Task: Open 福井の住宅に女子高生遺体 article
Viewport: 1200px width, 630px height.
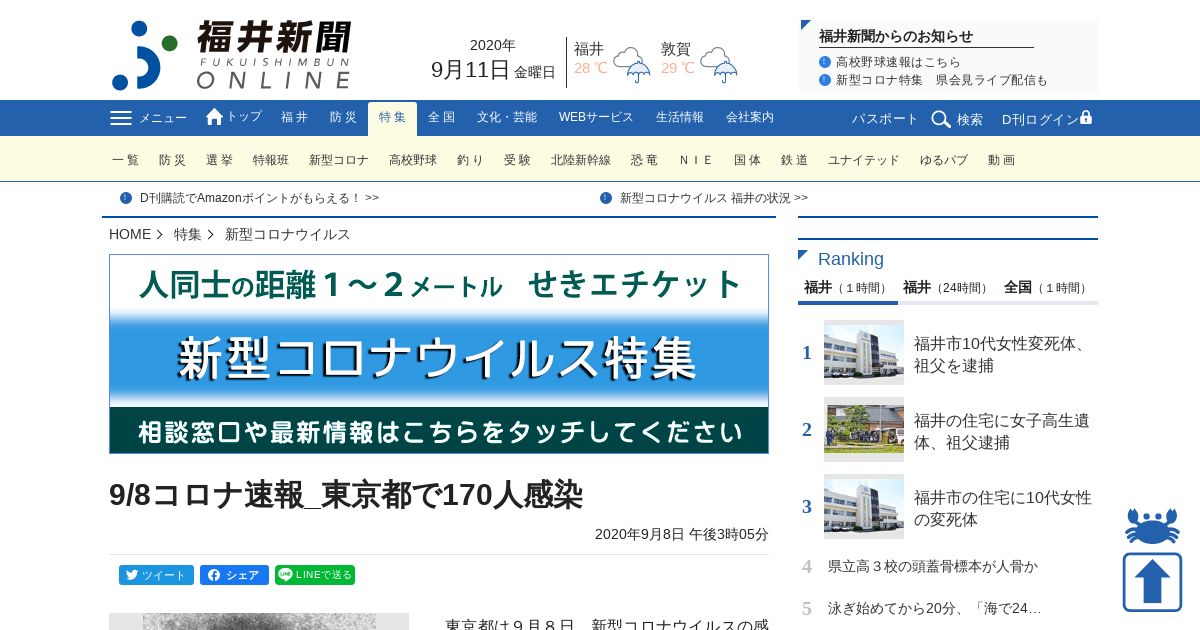Action: pyautogui.click(x=1002, y=431)
